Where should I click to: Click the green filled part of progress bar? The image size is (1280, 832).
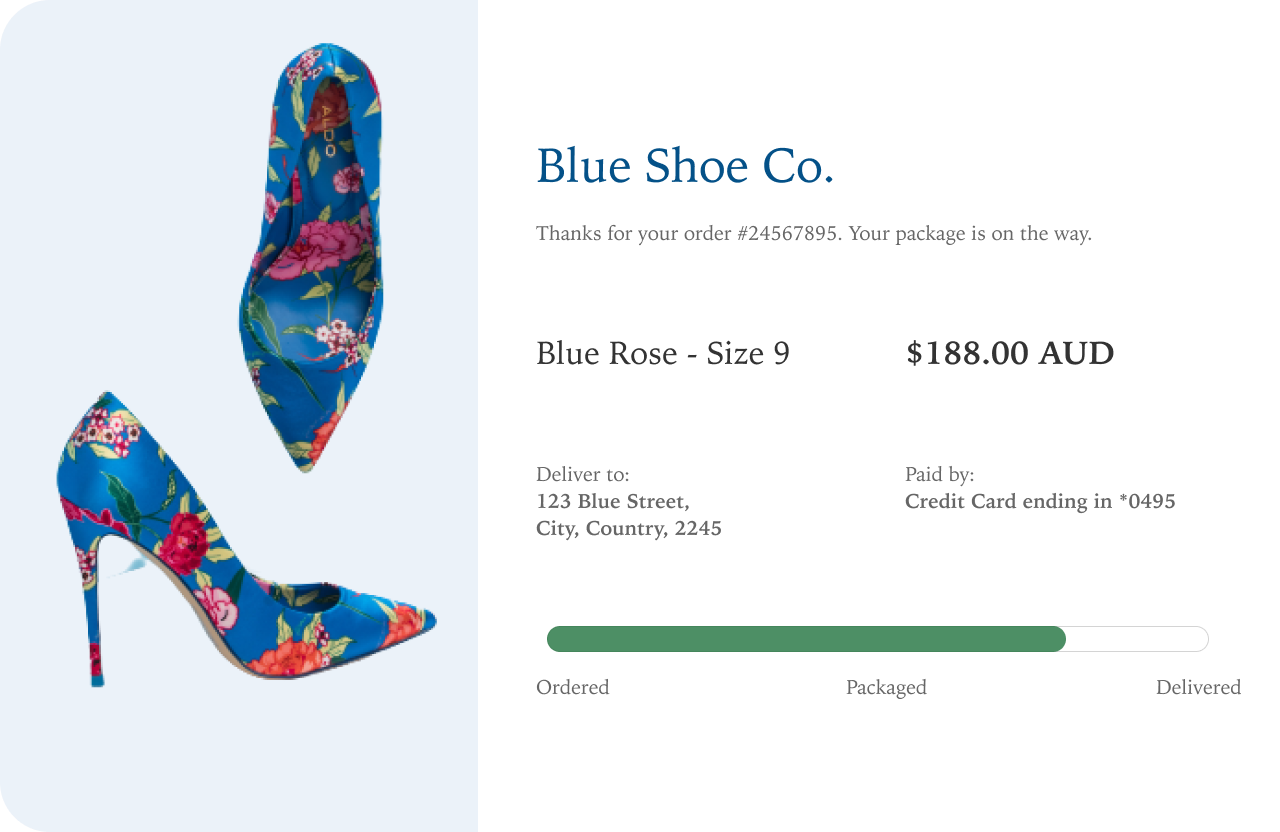pos(806,639)
